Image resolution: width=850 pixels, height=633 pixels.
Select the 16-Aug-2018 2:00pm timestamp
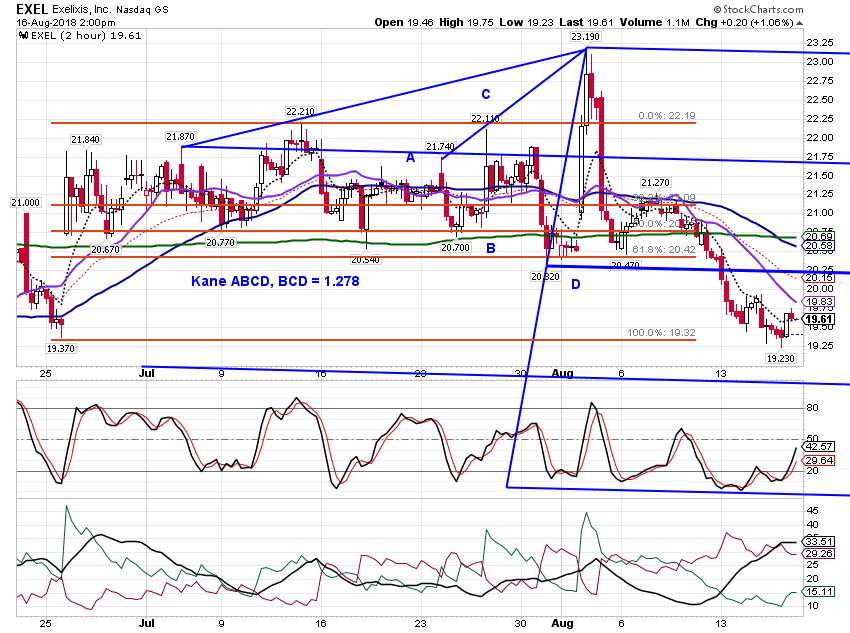pyautogui.click(x=66, y=23)
